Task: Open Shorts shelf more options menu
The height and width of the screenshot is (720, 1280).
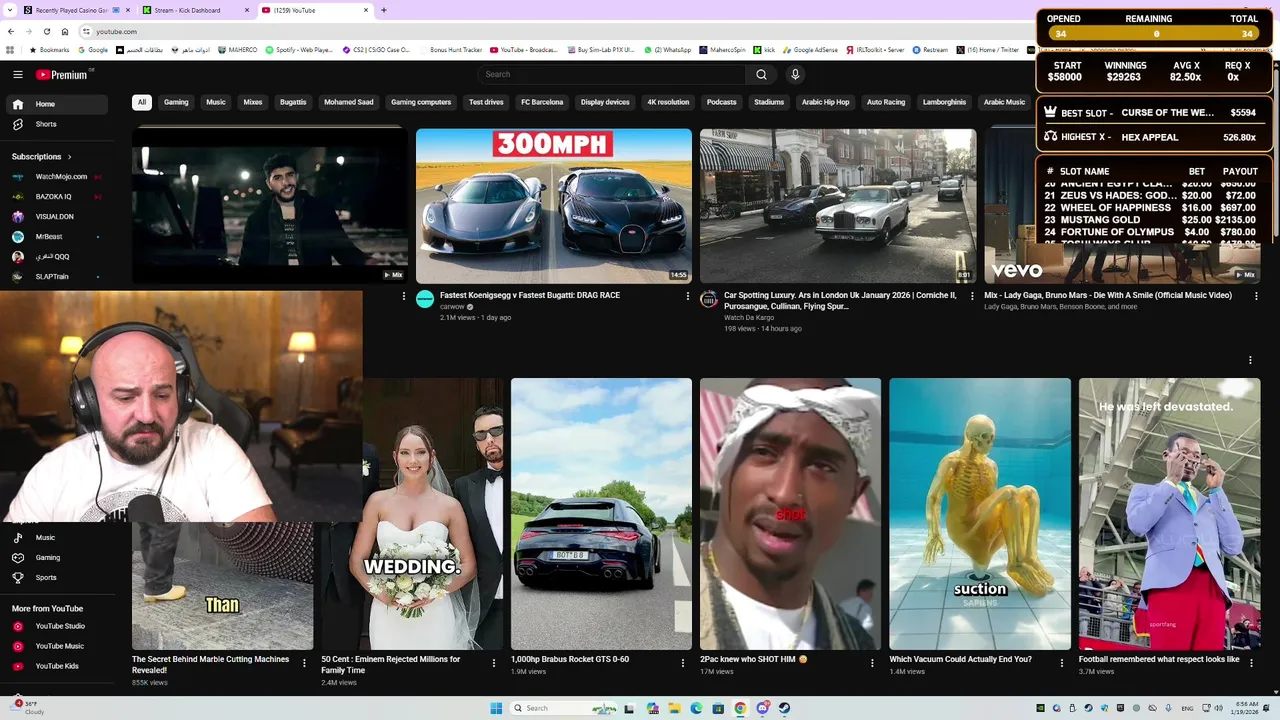Action: click(x=1250, y=360)
